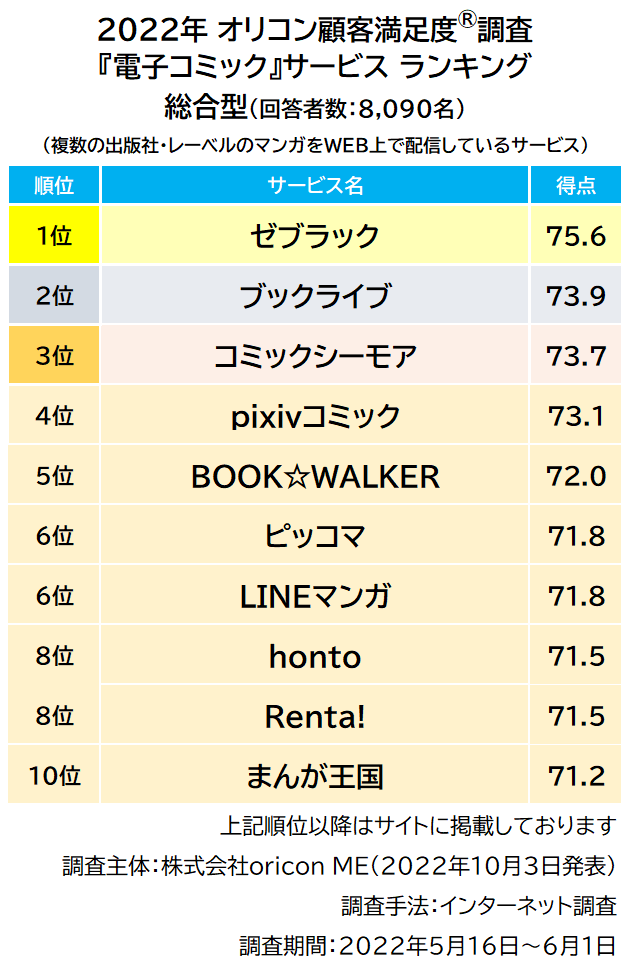Image resolution: width=630 pixels, height=970 pixels.
Task: Click the pixivコミック service name
Action: pyautogui.click(x=315, y=416)
